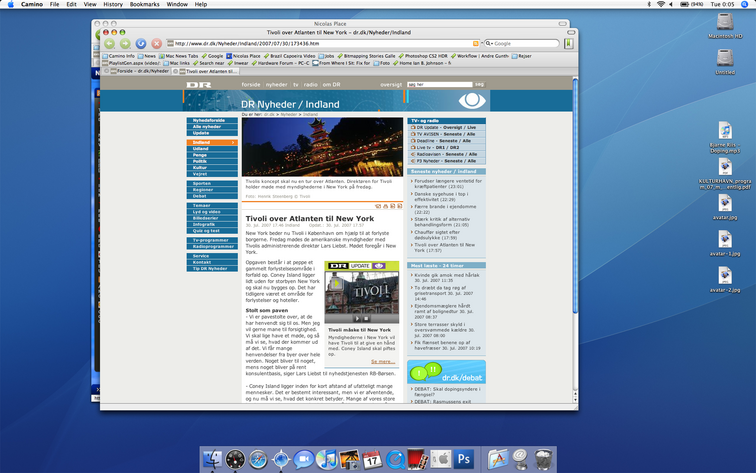The image size is (756, 473).
Task: Open Dashboard gauge icon in dock
Action: pyautogui.click(x=235, y=459)
